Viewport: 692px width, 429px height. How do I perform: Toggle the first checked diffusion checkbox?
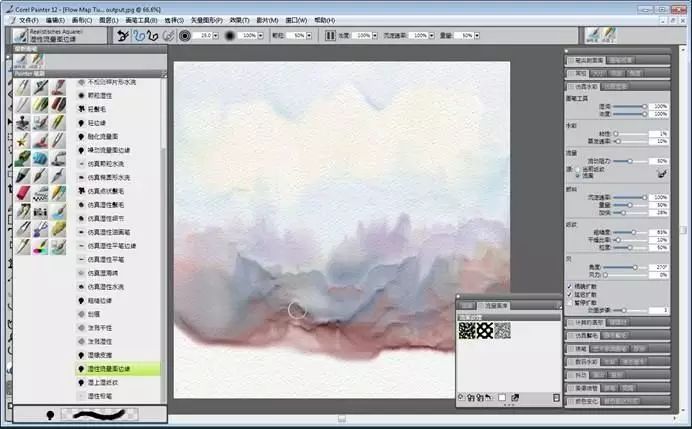[569, 286]
